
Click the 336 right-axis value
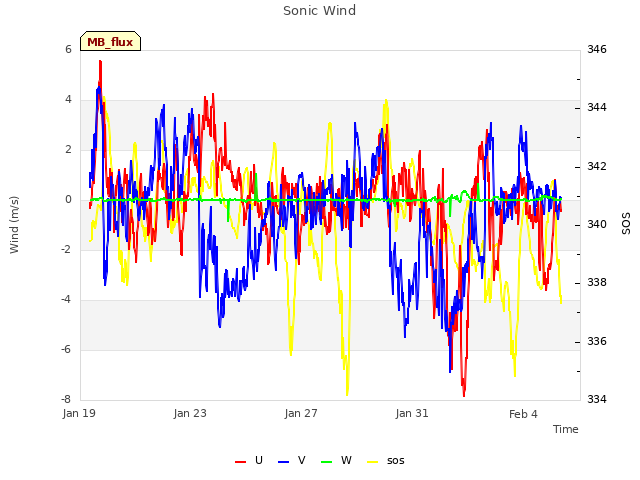click(597, 341)
